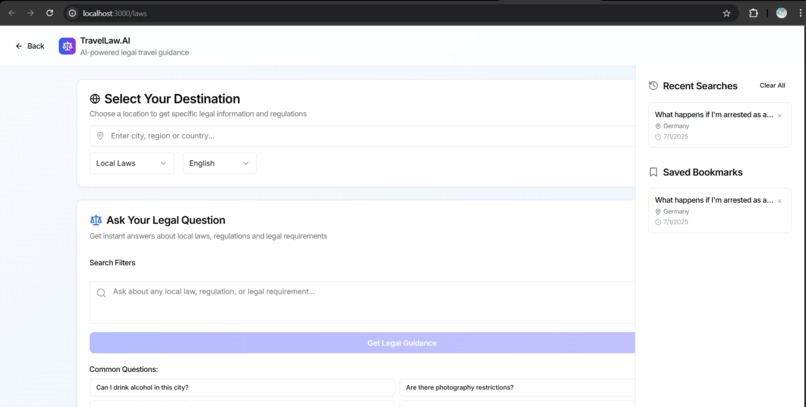The image size is (806, 407).
Task: Click the scales icon beside Ask Your Legal Question
Action: point(96,220)
